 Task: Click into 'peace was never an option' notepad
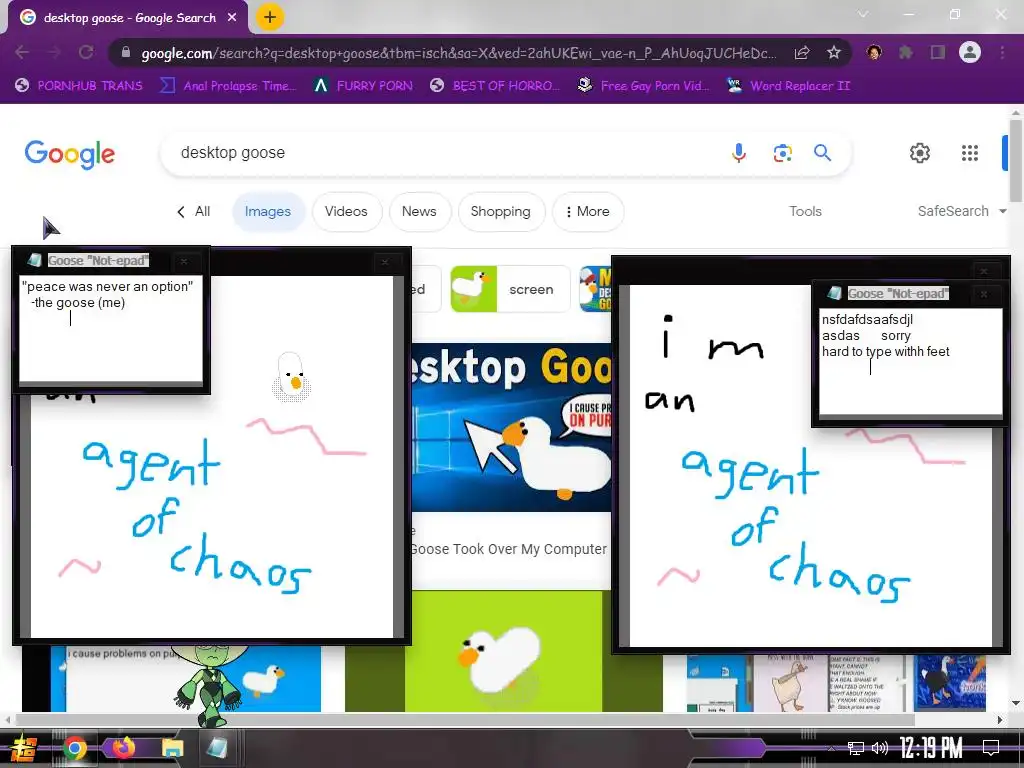tap(110, 328)
